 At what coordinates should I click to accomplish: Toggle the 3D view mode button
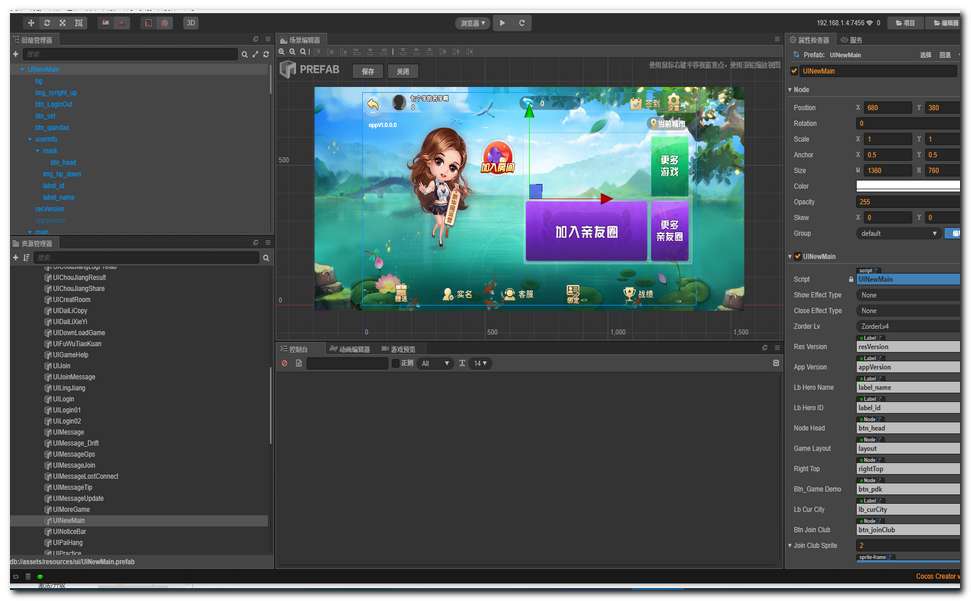point(190,22)
